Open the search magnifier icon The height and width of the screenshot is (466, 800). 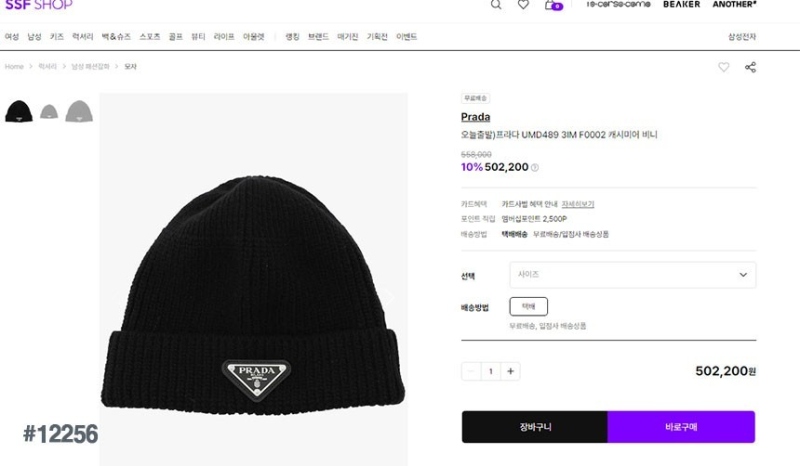point(496,5)
